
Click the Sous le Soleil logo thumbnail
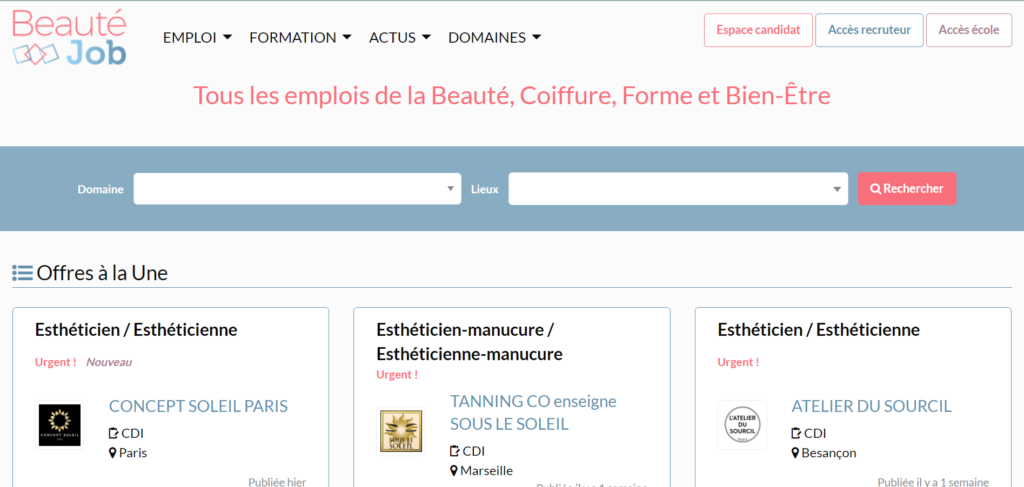(x=401, y=431)
